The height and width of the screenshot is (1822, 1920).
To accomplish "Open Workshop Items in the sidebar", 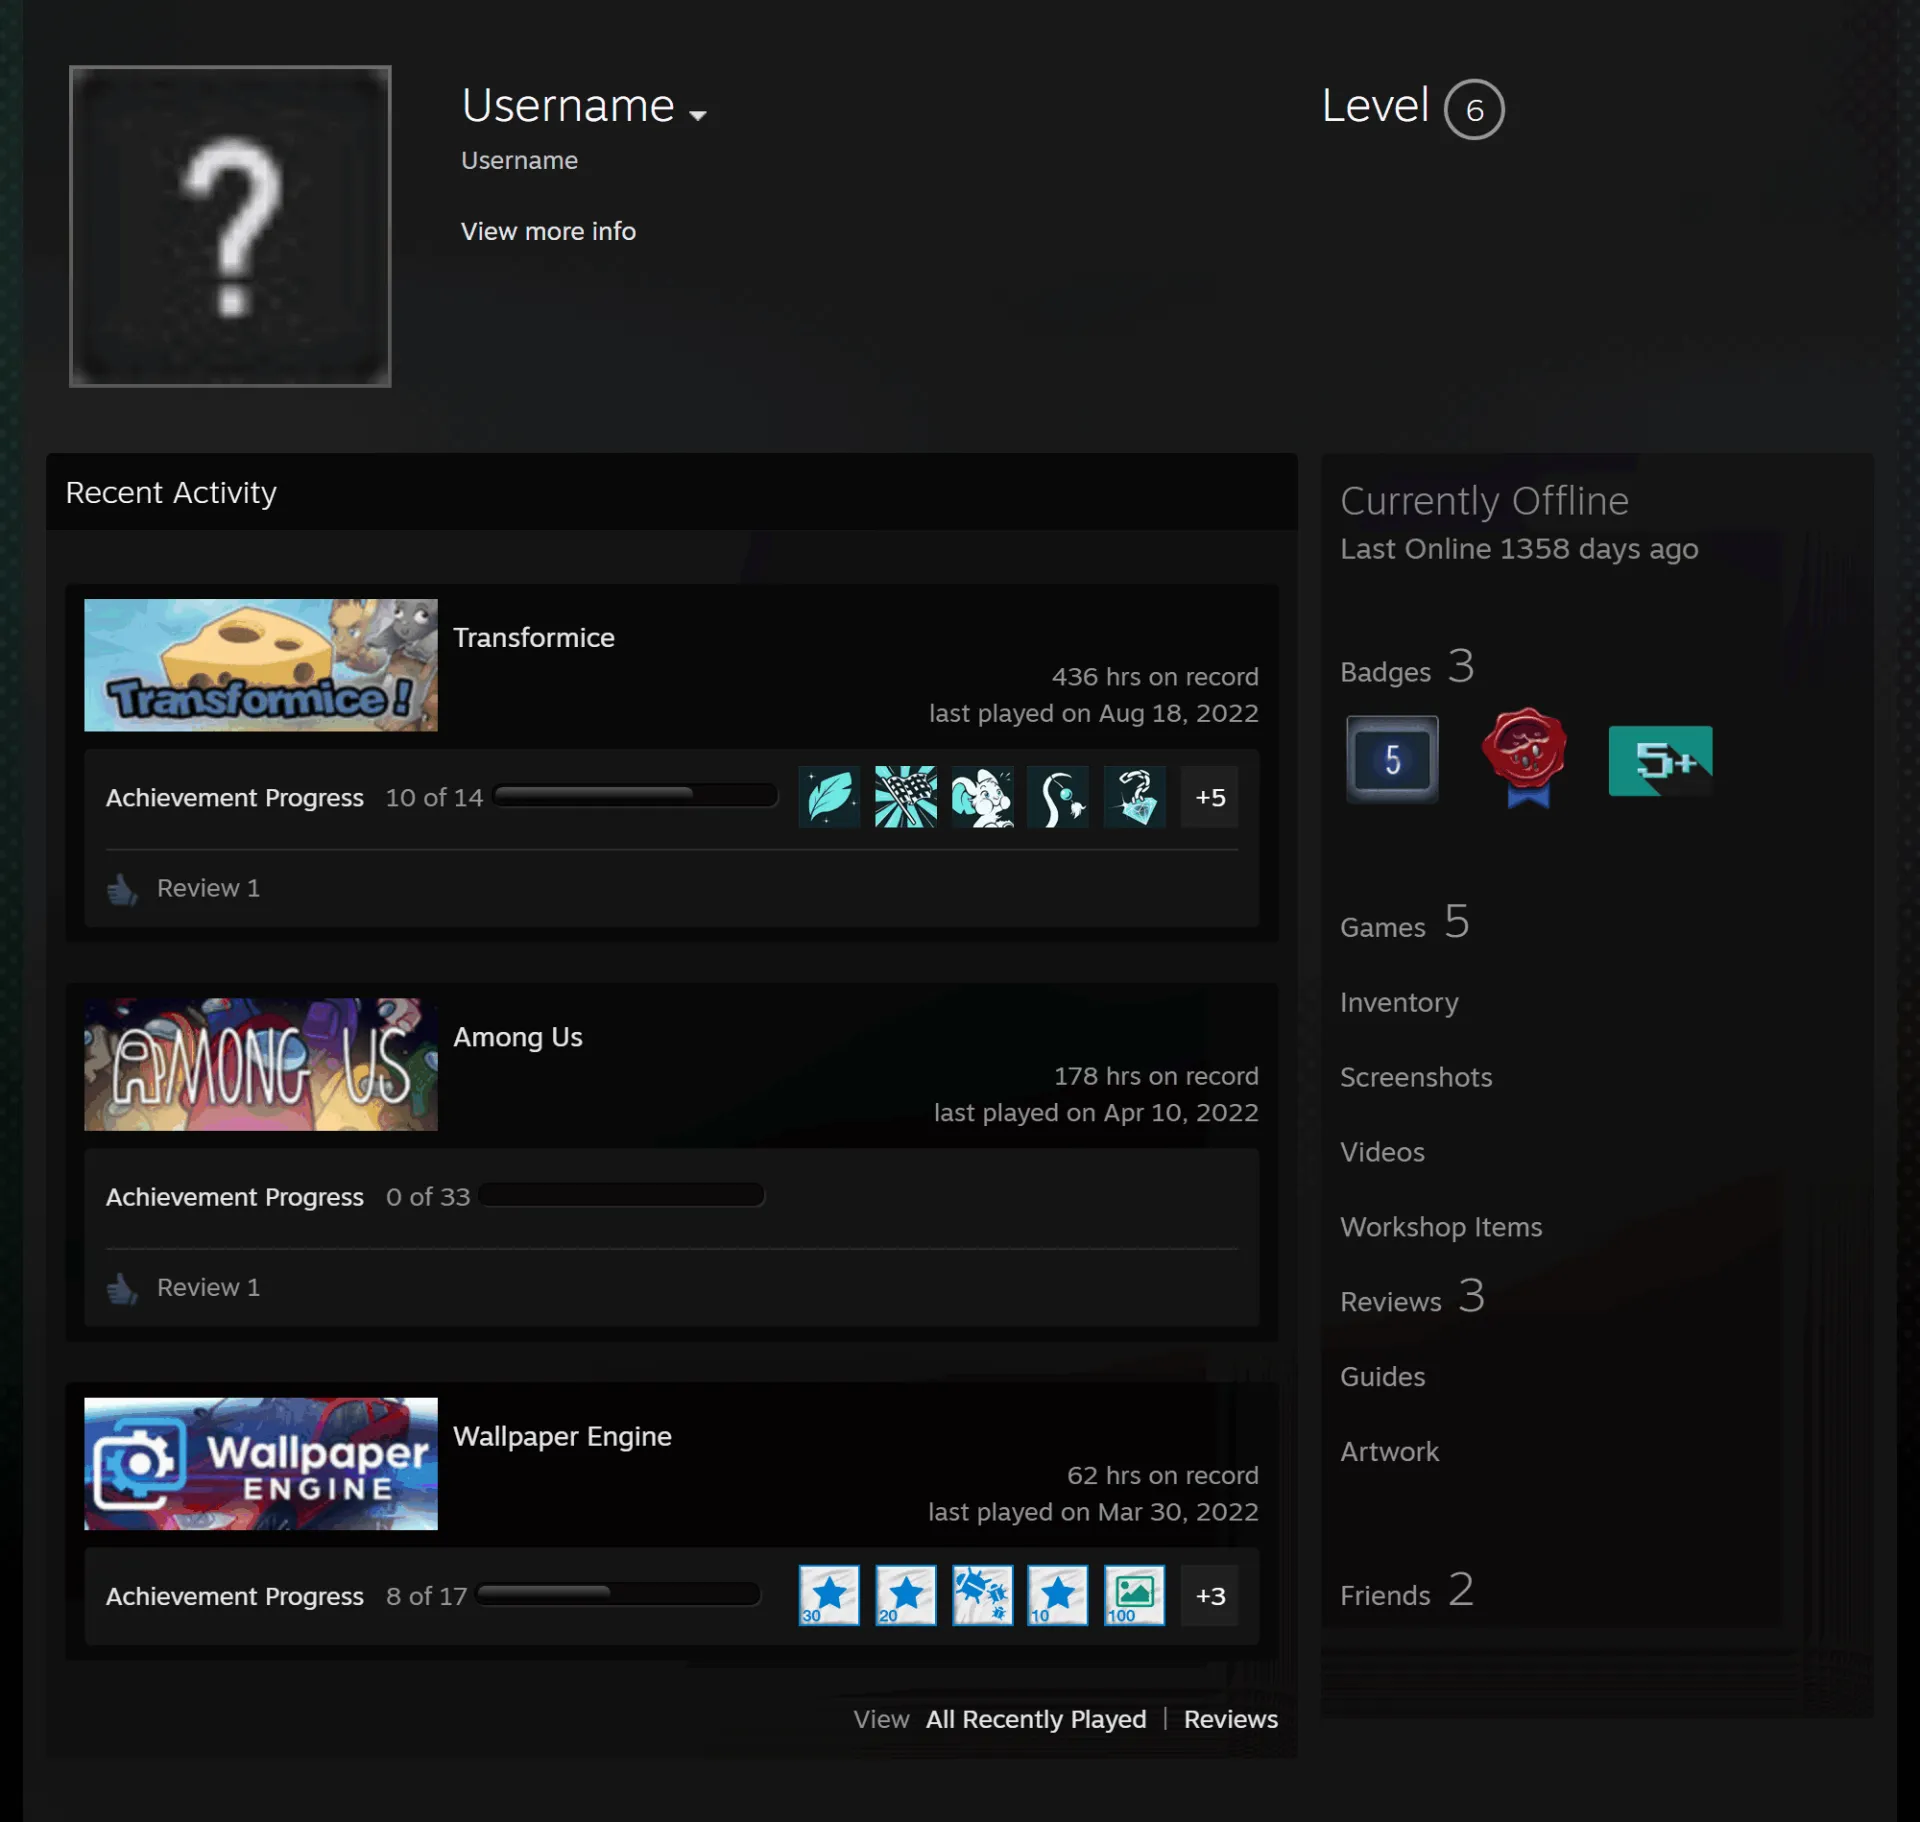I will click(1441, 1227).
